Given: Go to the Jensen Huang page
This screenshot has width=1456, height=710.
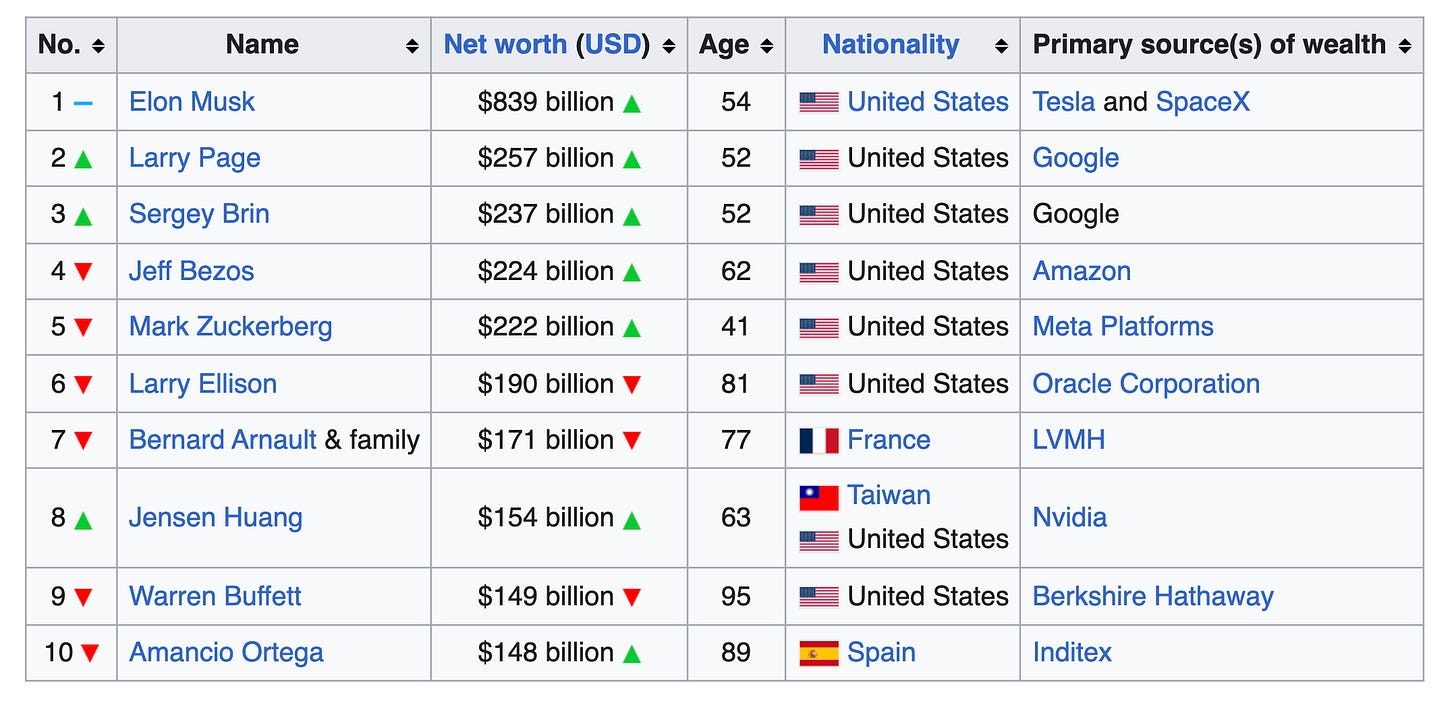Looking at the screenshot, I should (x=216, y=518).
